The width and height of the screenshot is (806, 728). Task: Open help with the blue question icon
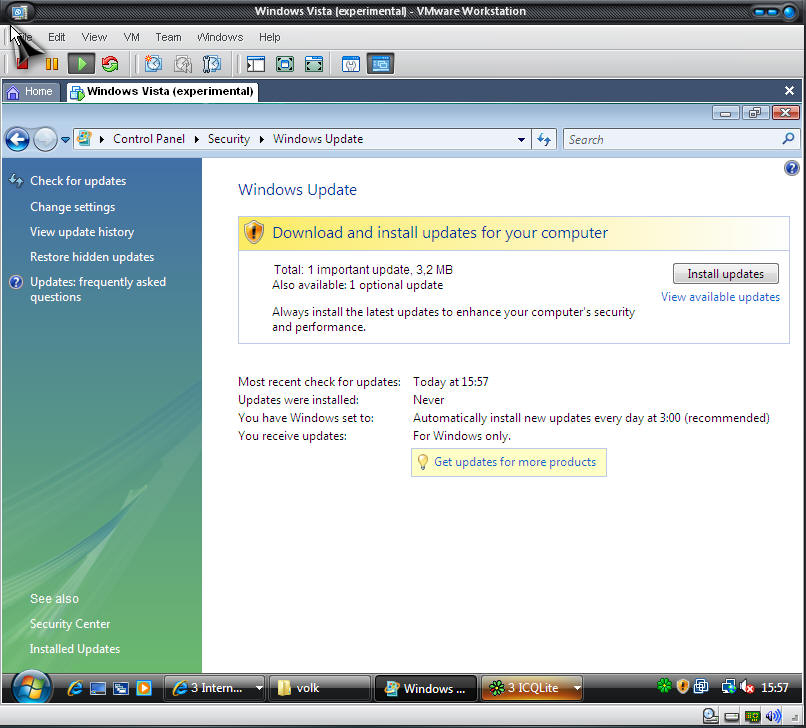click(792, 168)
